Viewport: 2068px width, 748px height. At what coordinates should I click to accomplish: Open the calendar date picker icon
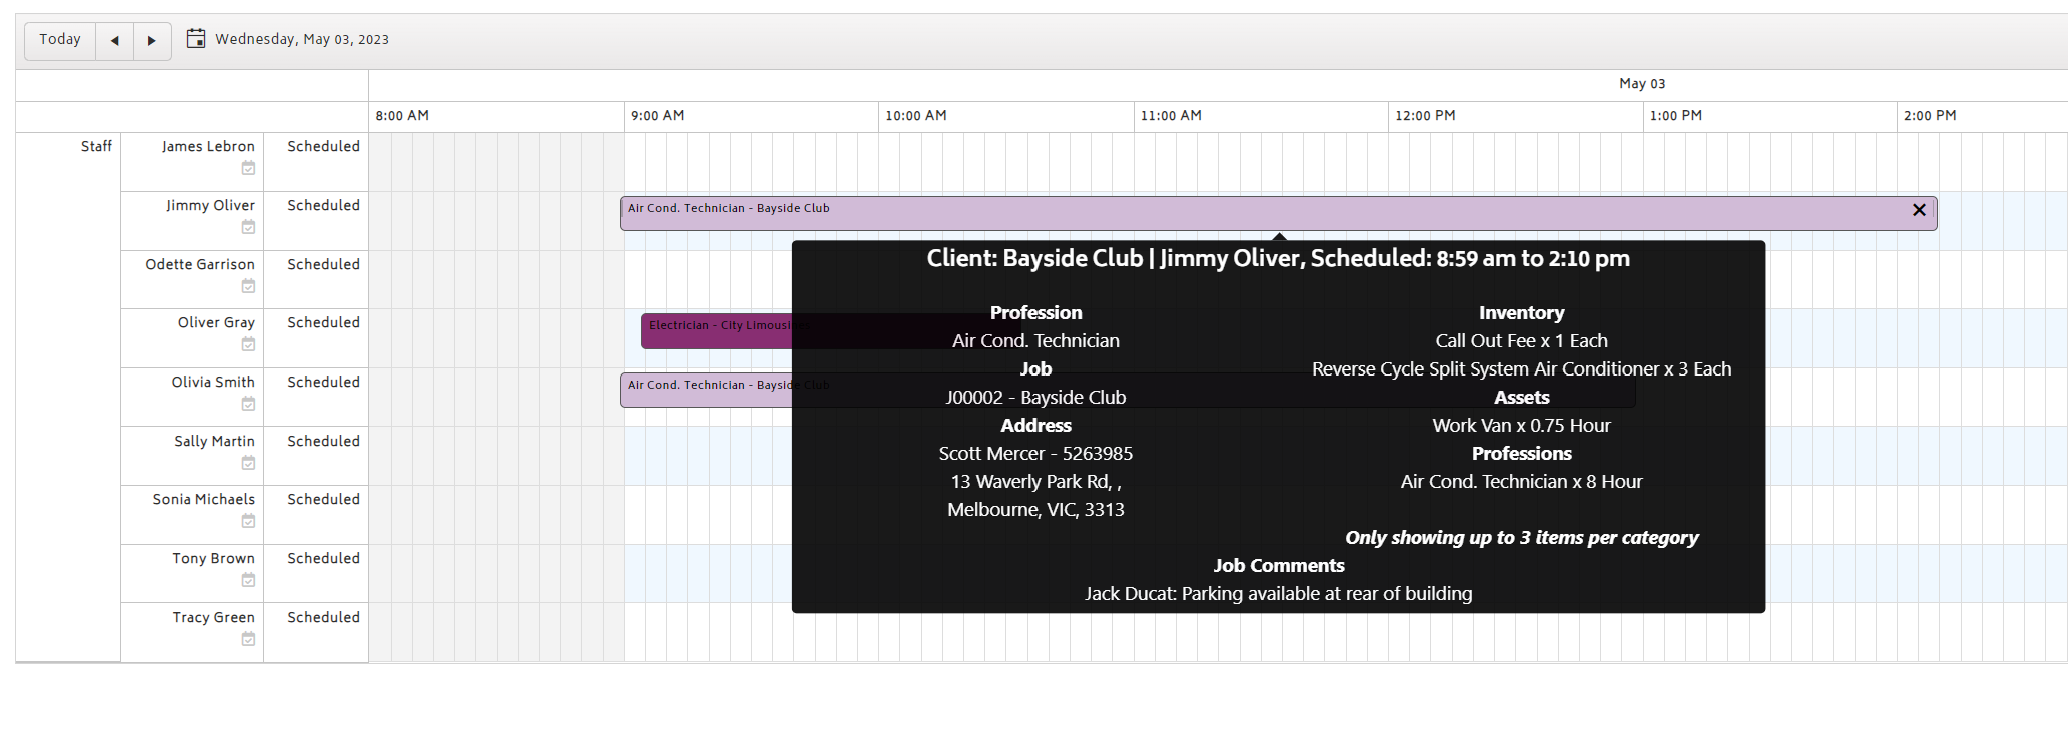coord(196,39)
